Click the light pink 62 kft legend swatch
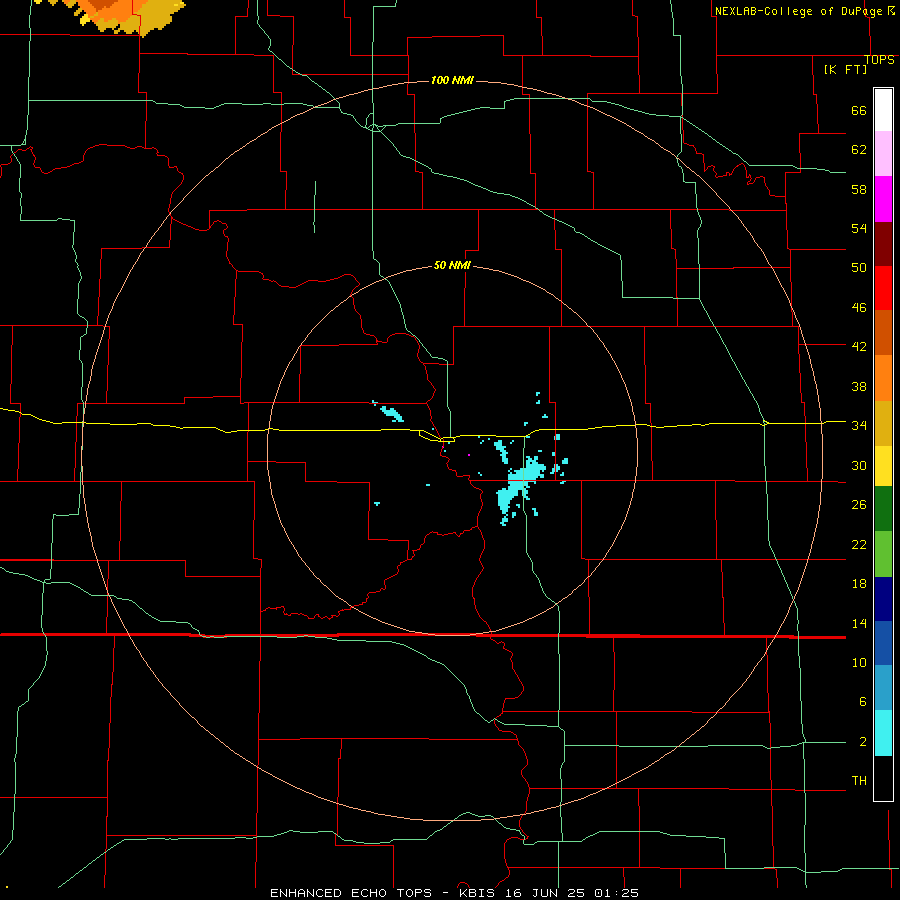Viewport: 900px width, 900px height. click(883, 153)
